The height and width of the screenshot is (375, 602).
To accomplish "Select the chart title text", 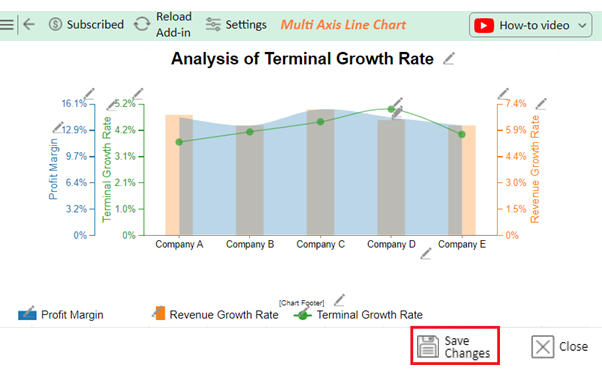I will click(302, 59).
